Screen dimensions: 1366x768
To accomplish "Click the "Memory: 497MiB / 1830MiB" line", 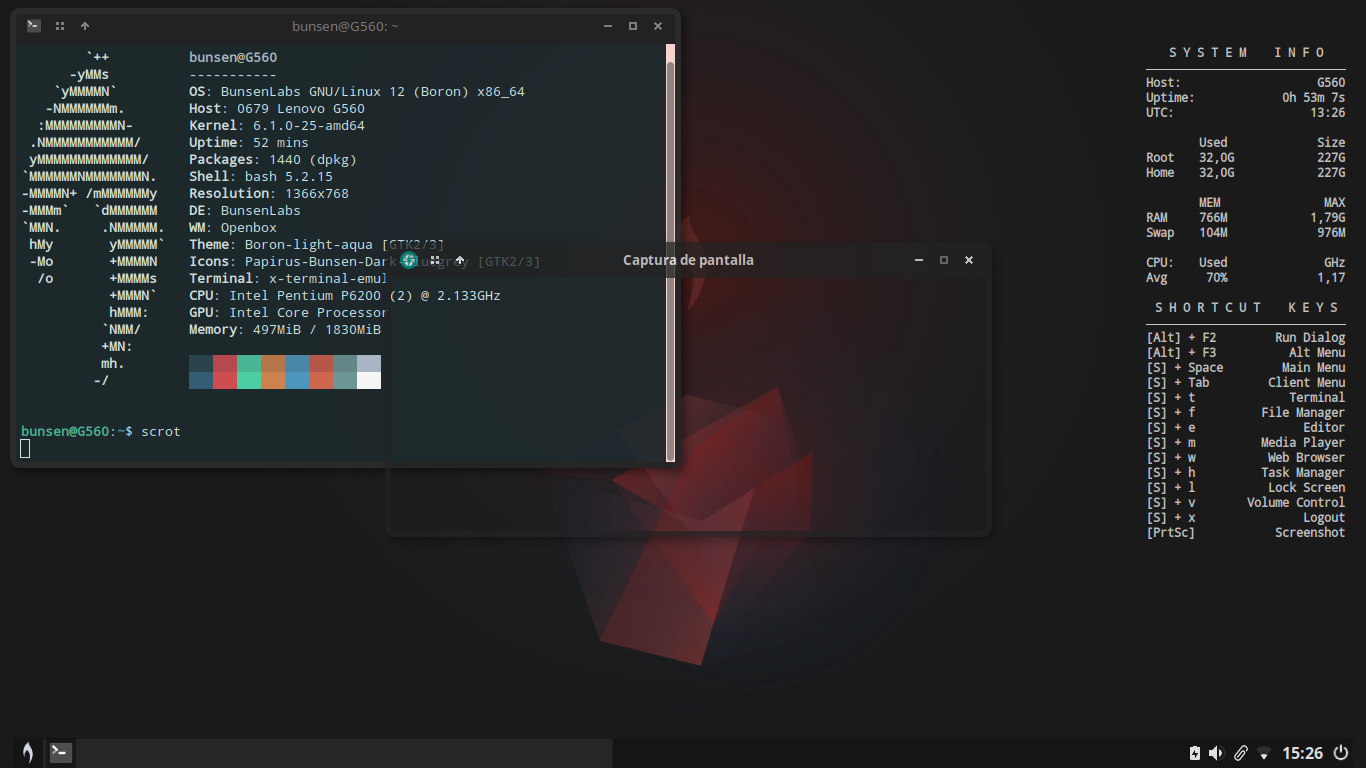I will click(x=285, y=330).
